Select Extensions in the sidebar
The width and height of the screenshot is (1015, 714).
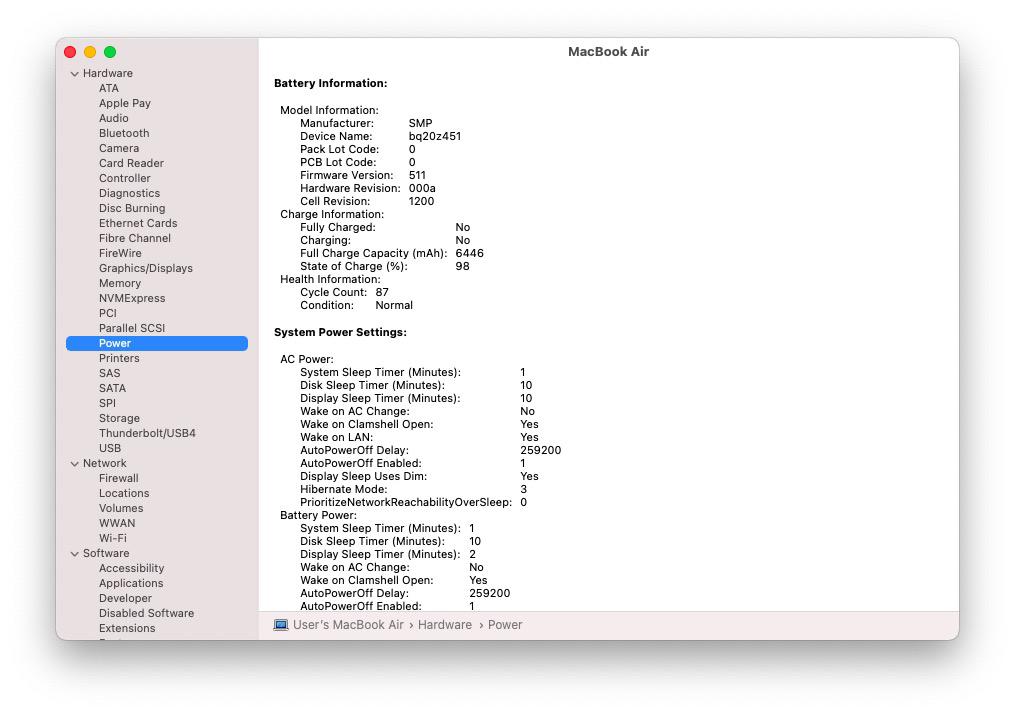[127, 628]
